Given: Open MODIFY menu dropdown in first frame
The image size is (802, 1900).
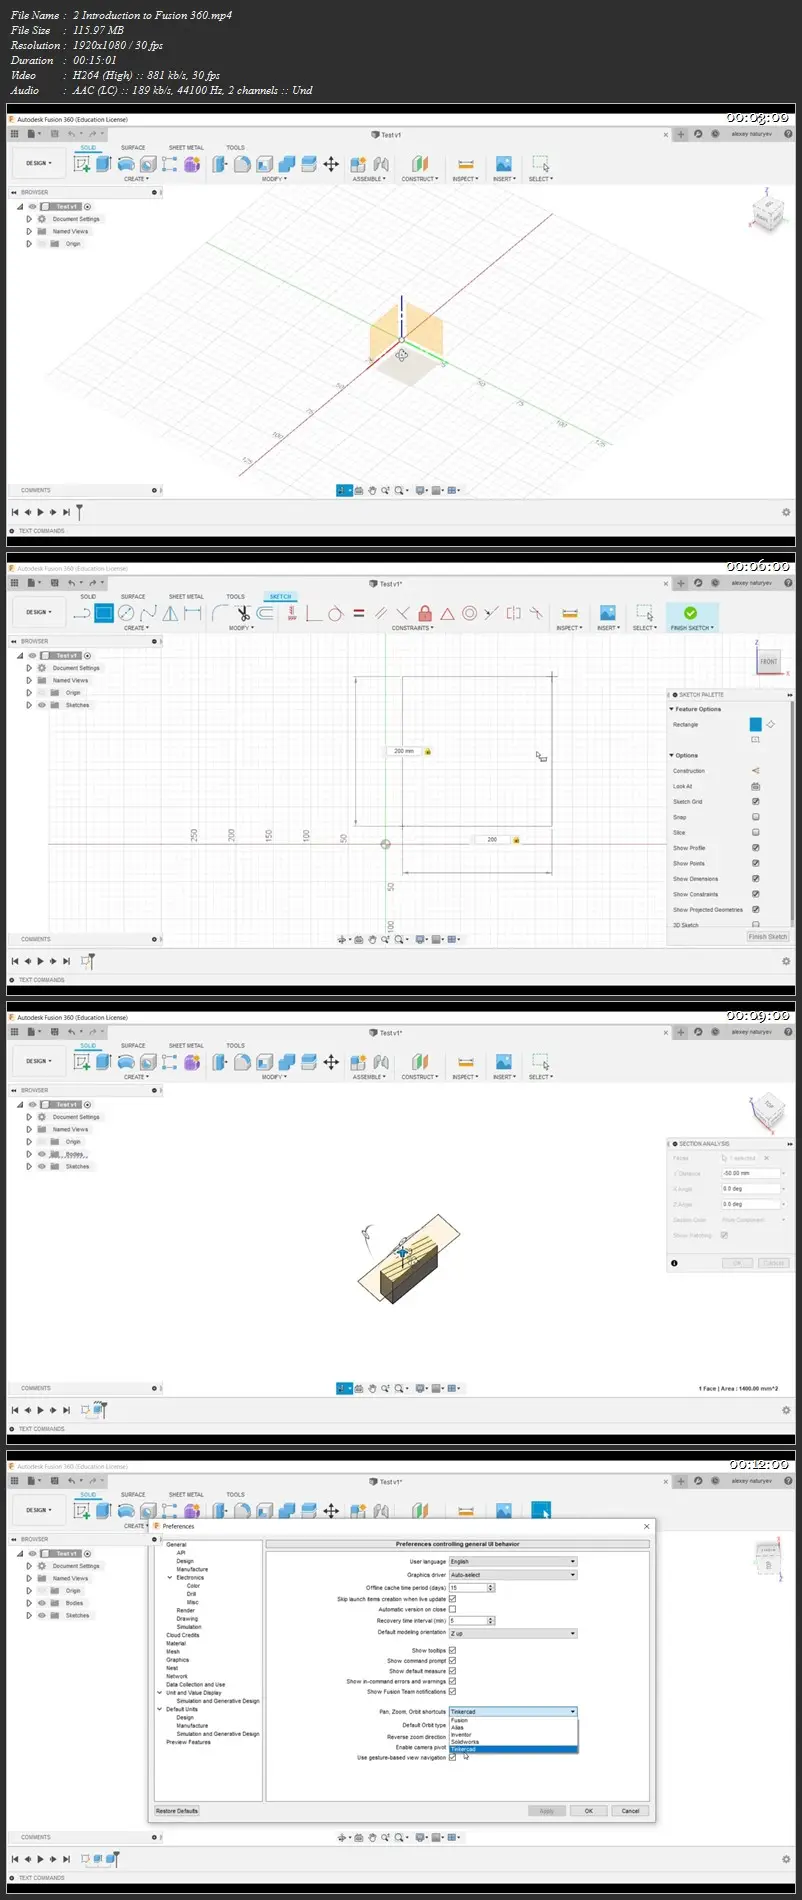Looking at the screenshot, I should coord(274,179).
